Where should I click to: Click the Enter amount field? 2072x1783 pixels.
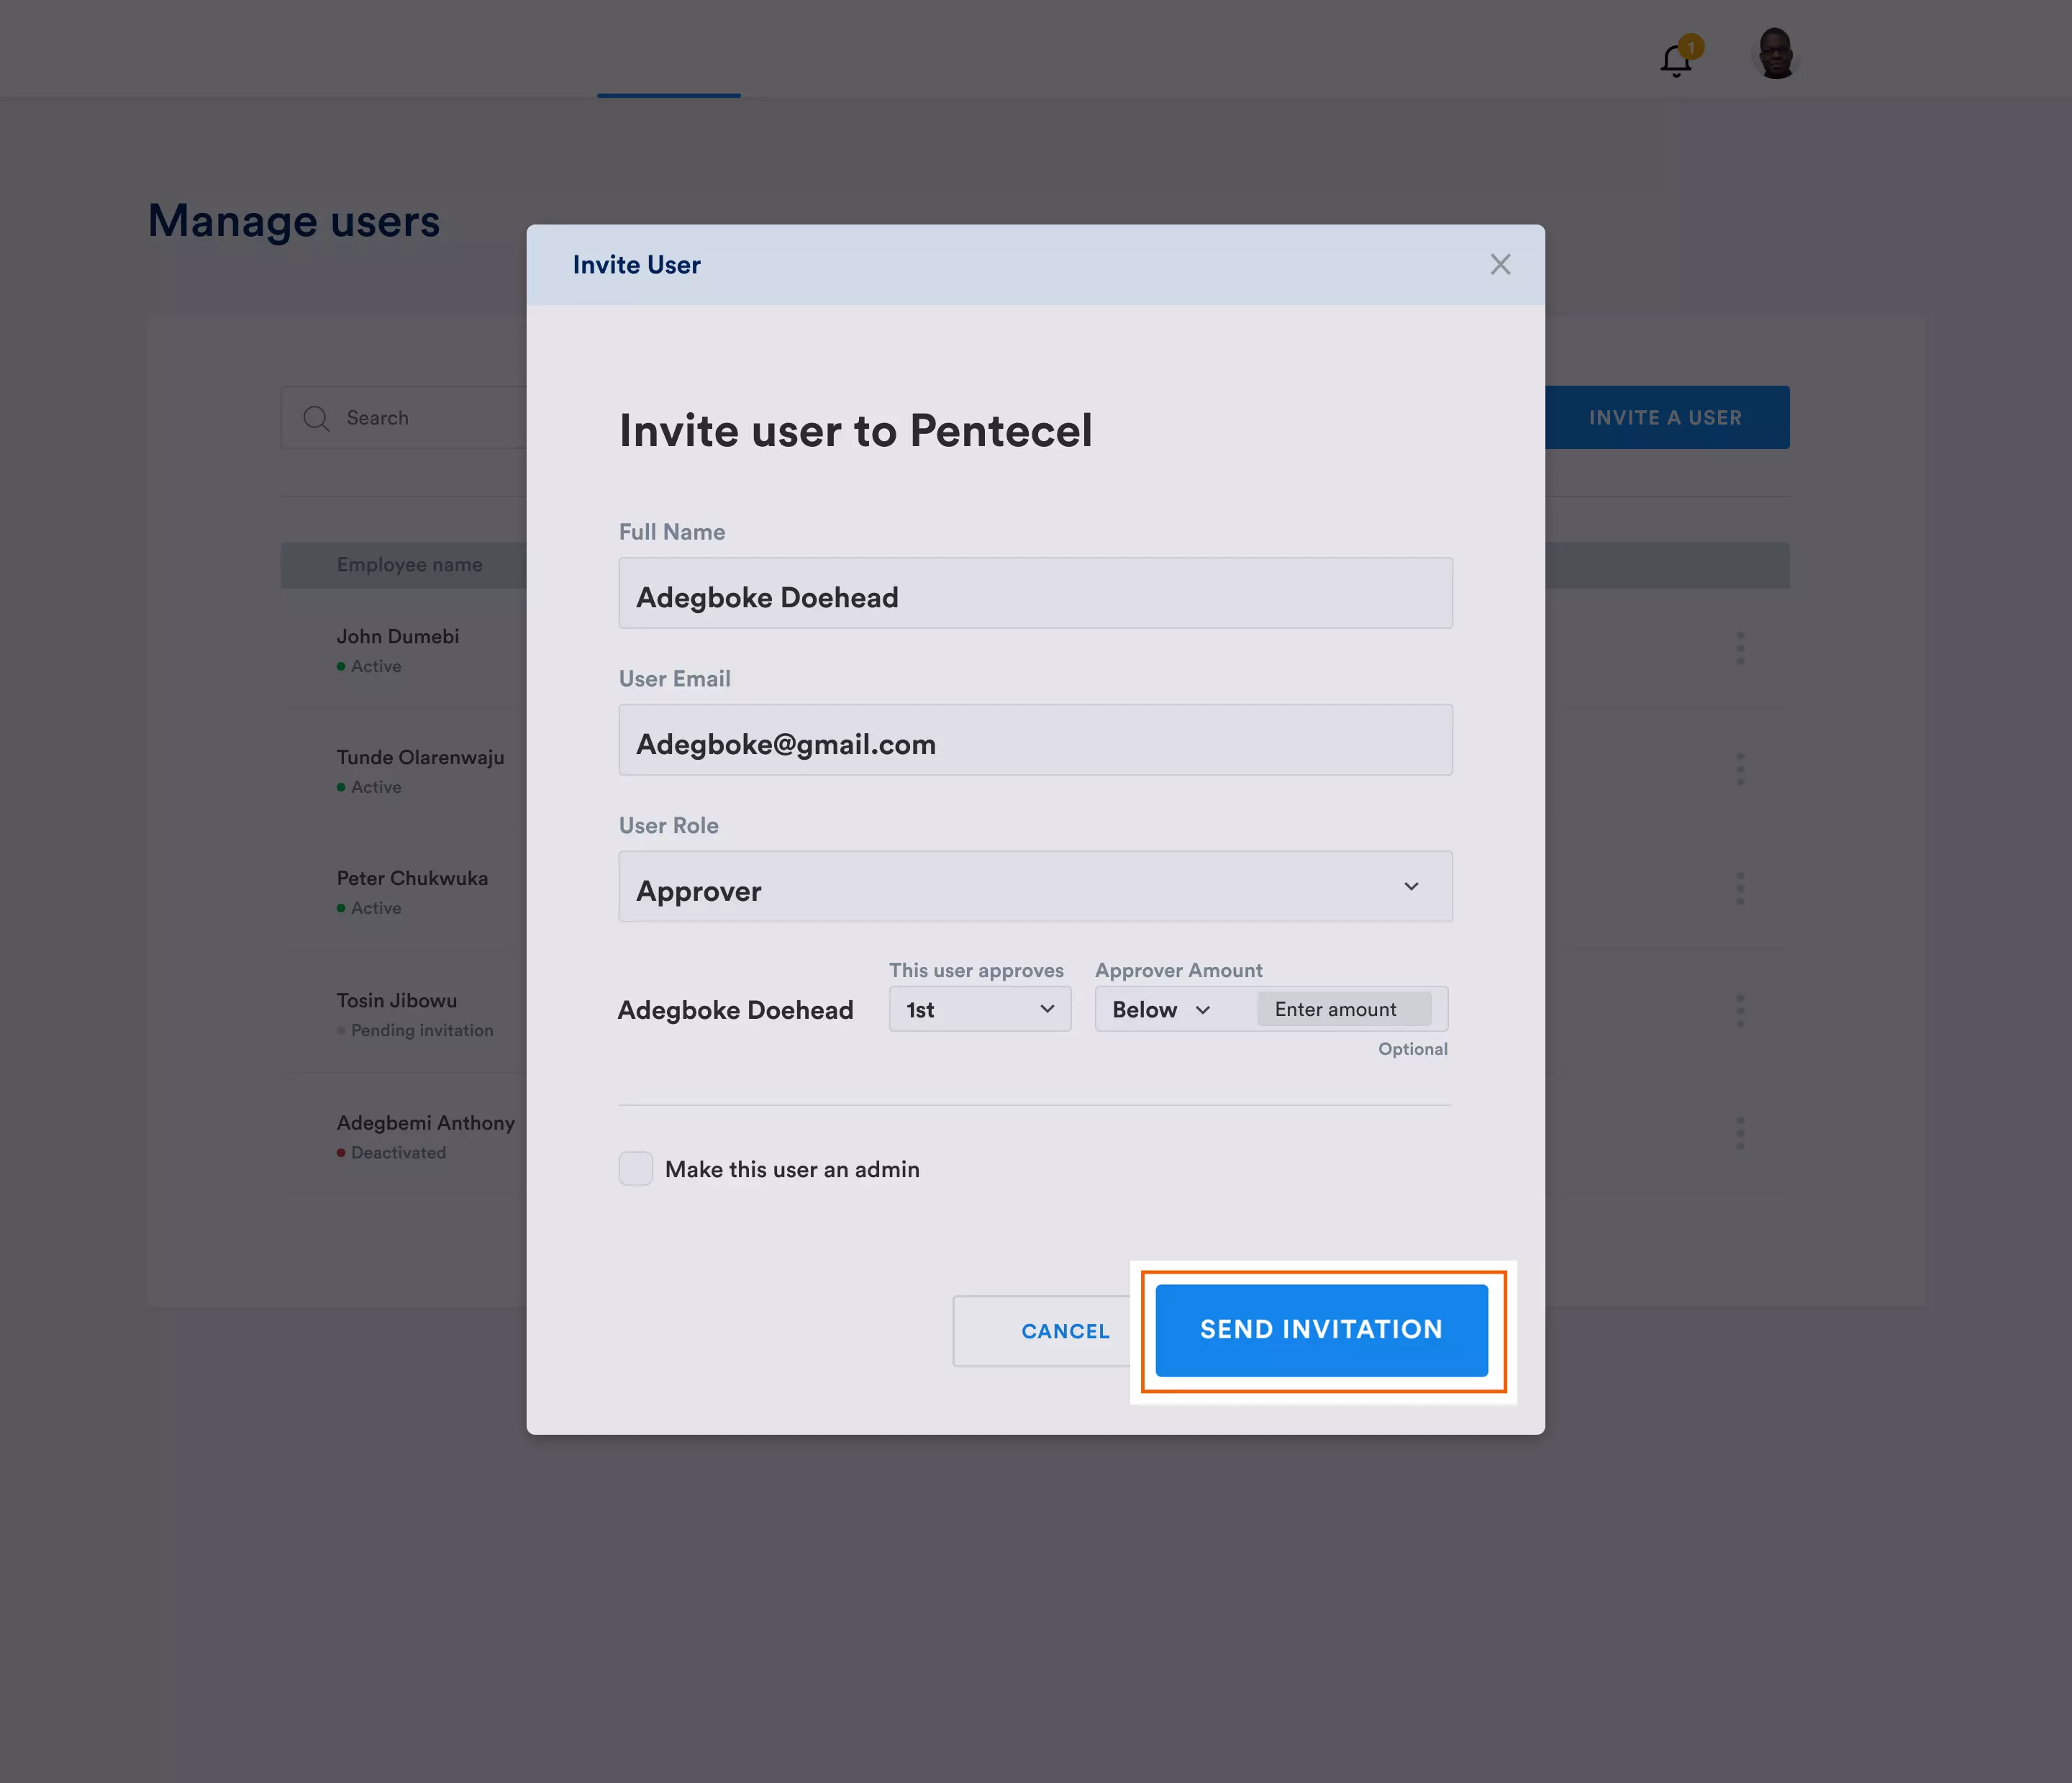1344,1010
